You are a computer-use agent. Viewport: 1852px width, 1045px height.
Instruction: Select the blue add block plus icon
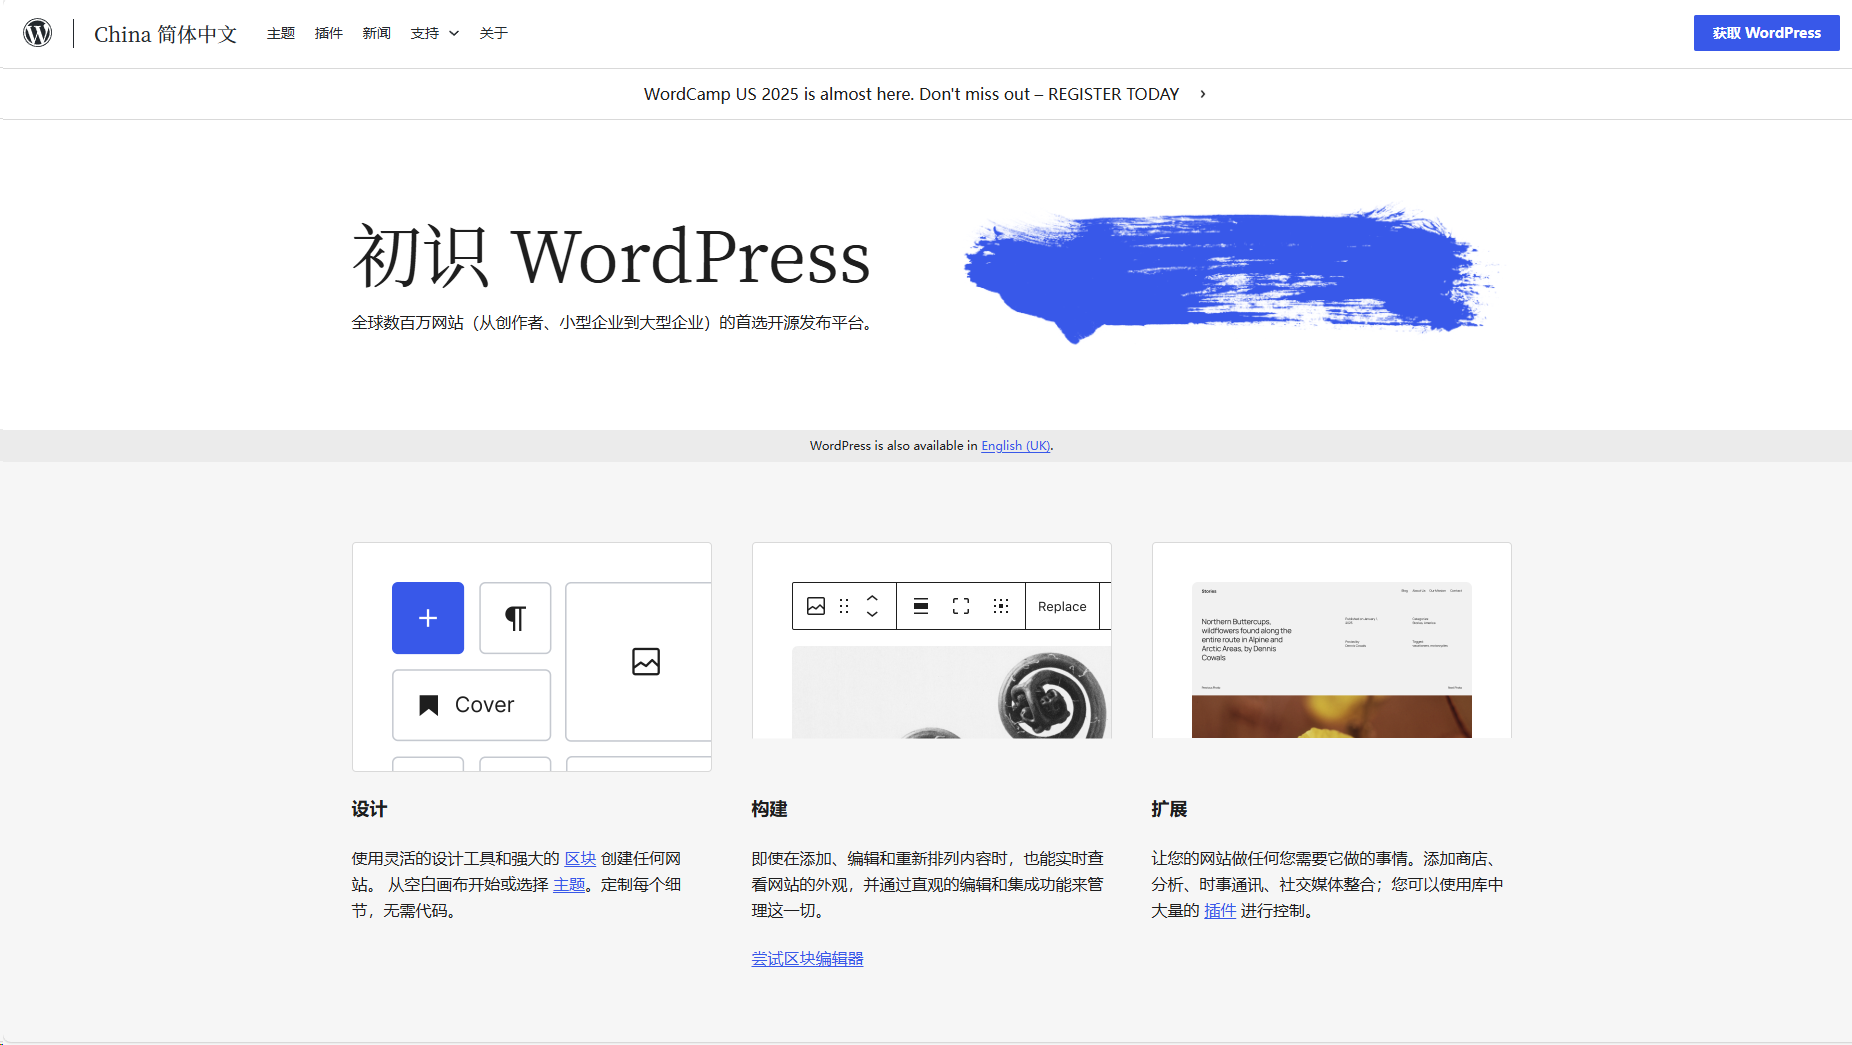click(x=427, y=618)
